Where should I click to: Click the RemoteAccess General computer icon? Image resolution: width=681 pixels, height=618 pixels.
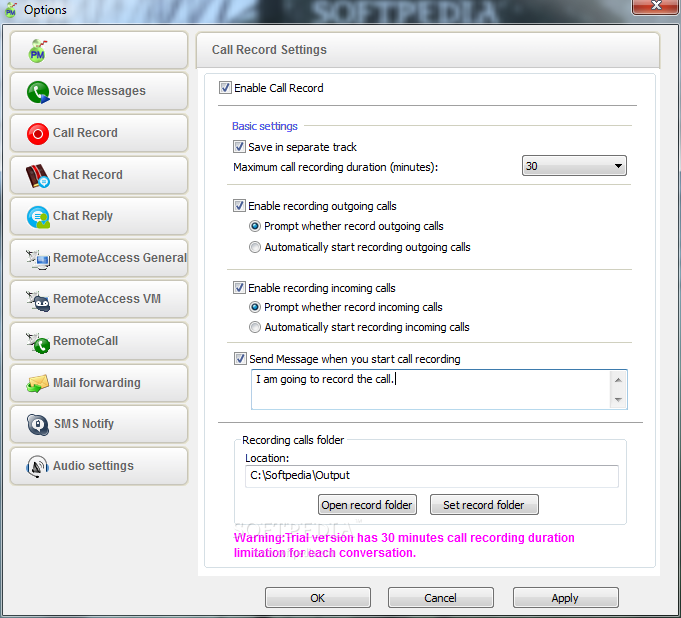38,259
